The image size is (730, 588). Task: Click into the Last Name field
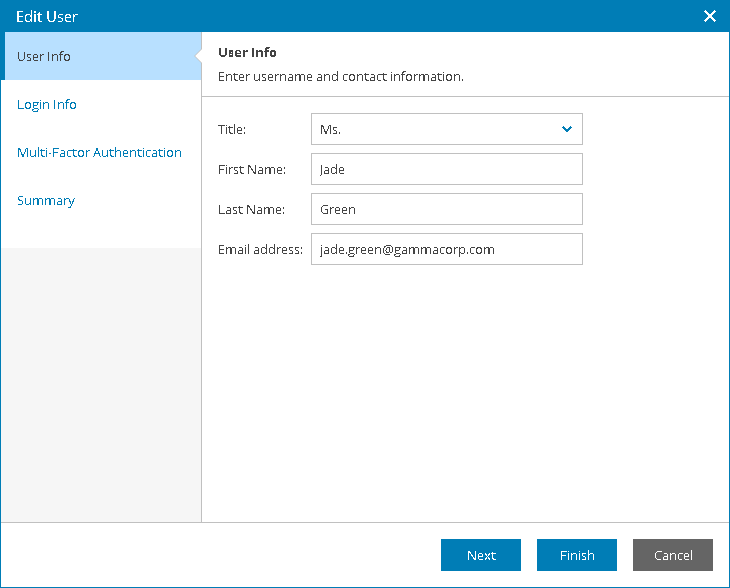pos(446,209)
